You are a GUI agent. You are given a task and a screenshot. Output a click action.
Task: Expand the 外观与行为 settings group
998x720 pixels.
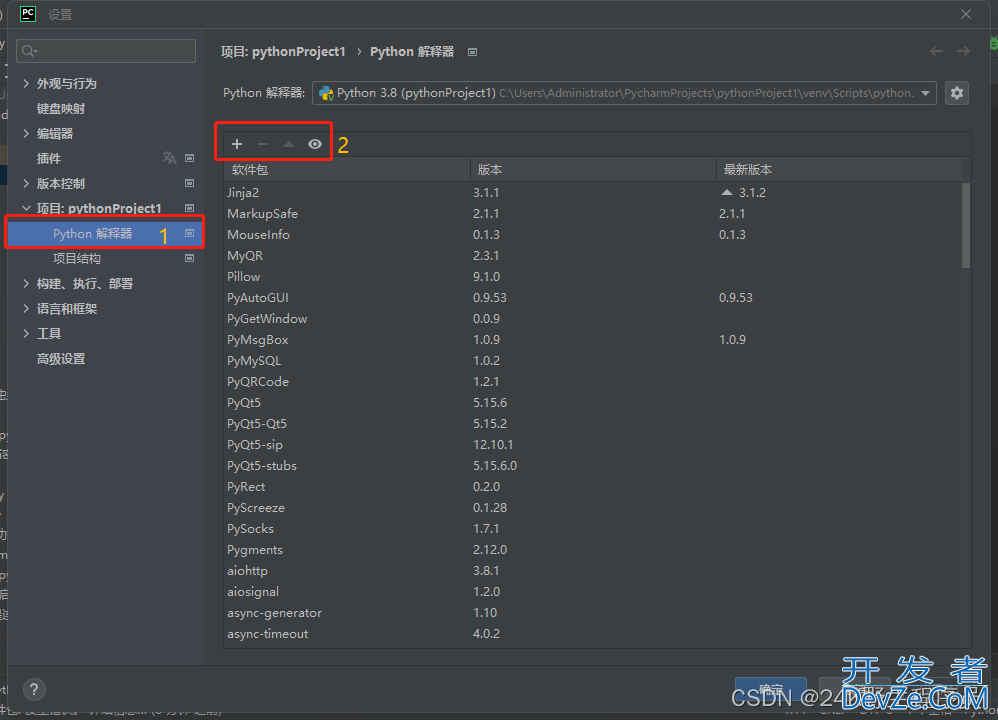coord(26,83)
